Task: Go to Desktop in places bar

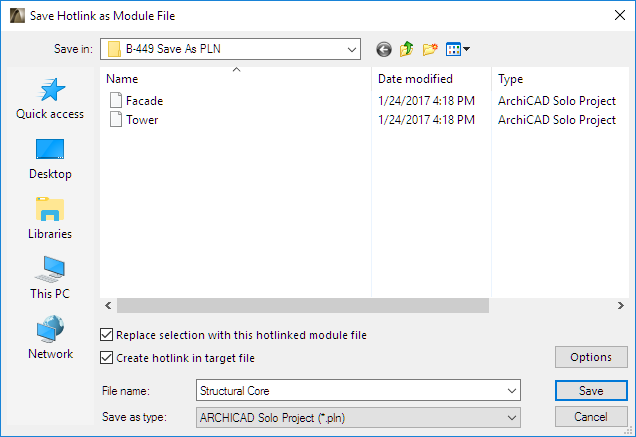Action: [50, 160]
